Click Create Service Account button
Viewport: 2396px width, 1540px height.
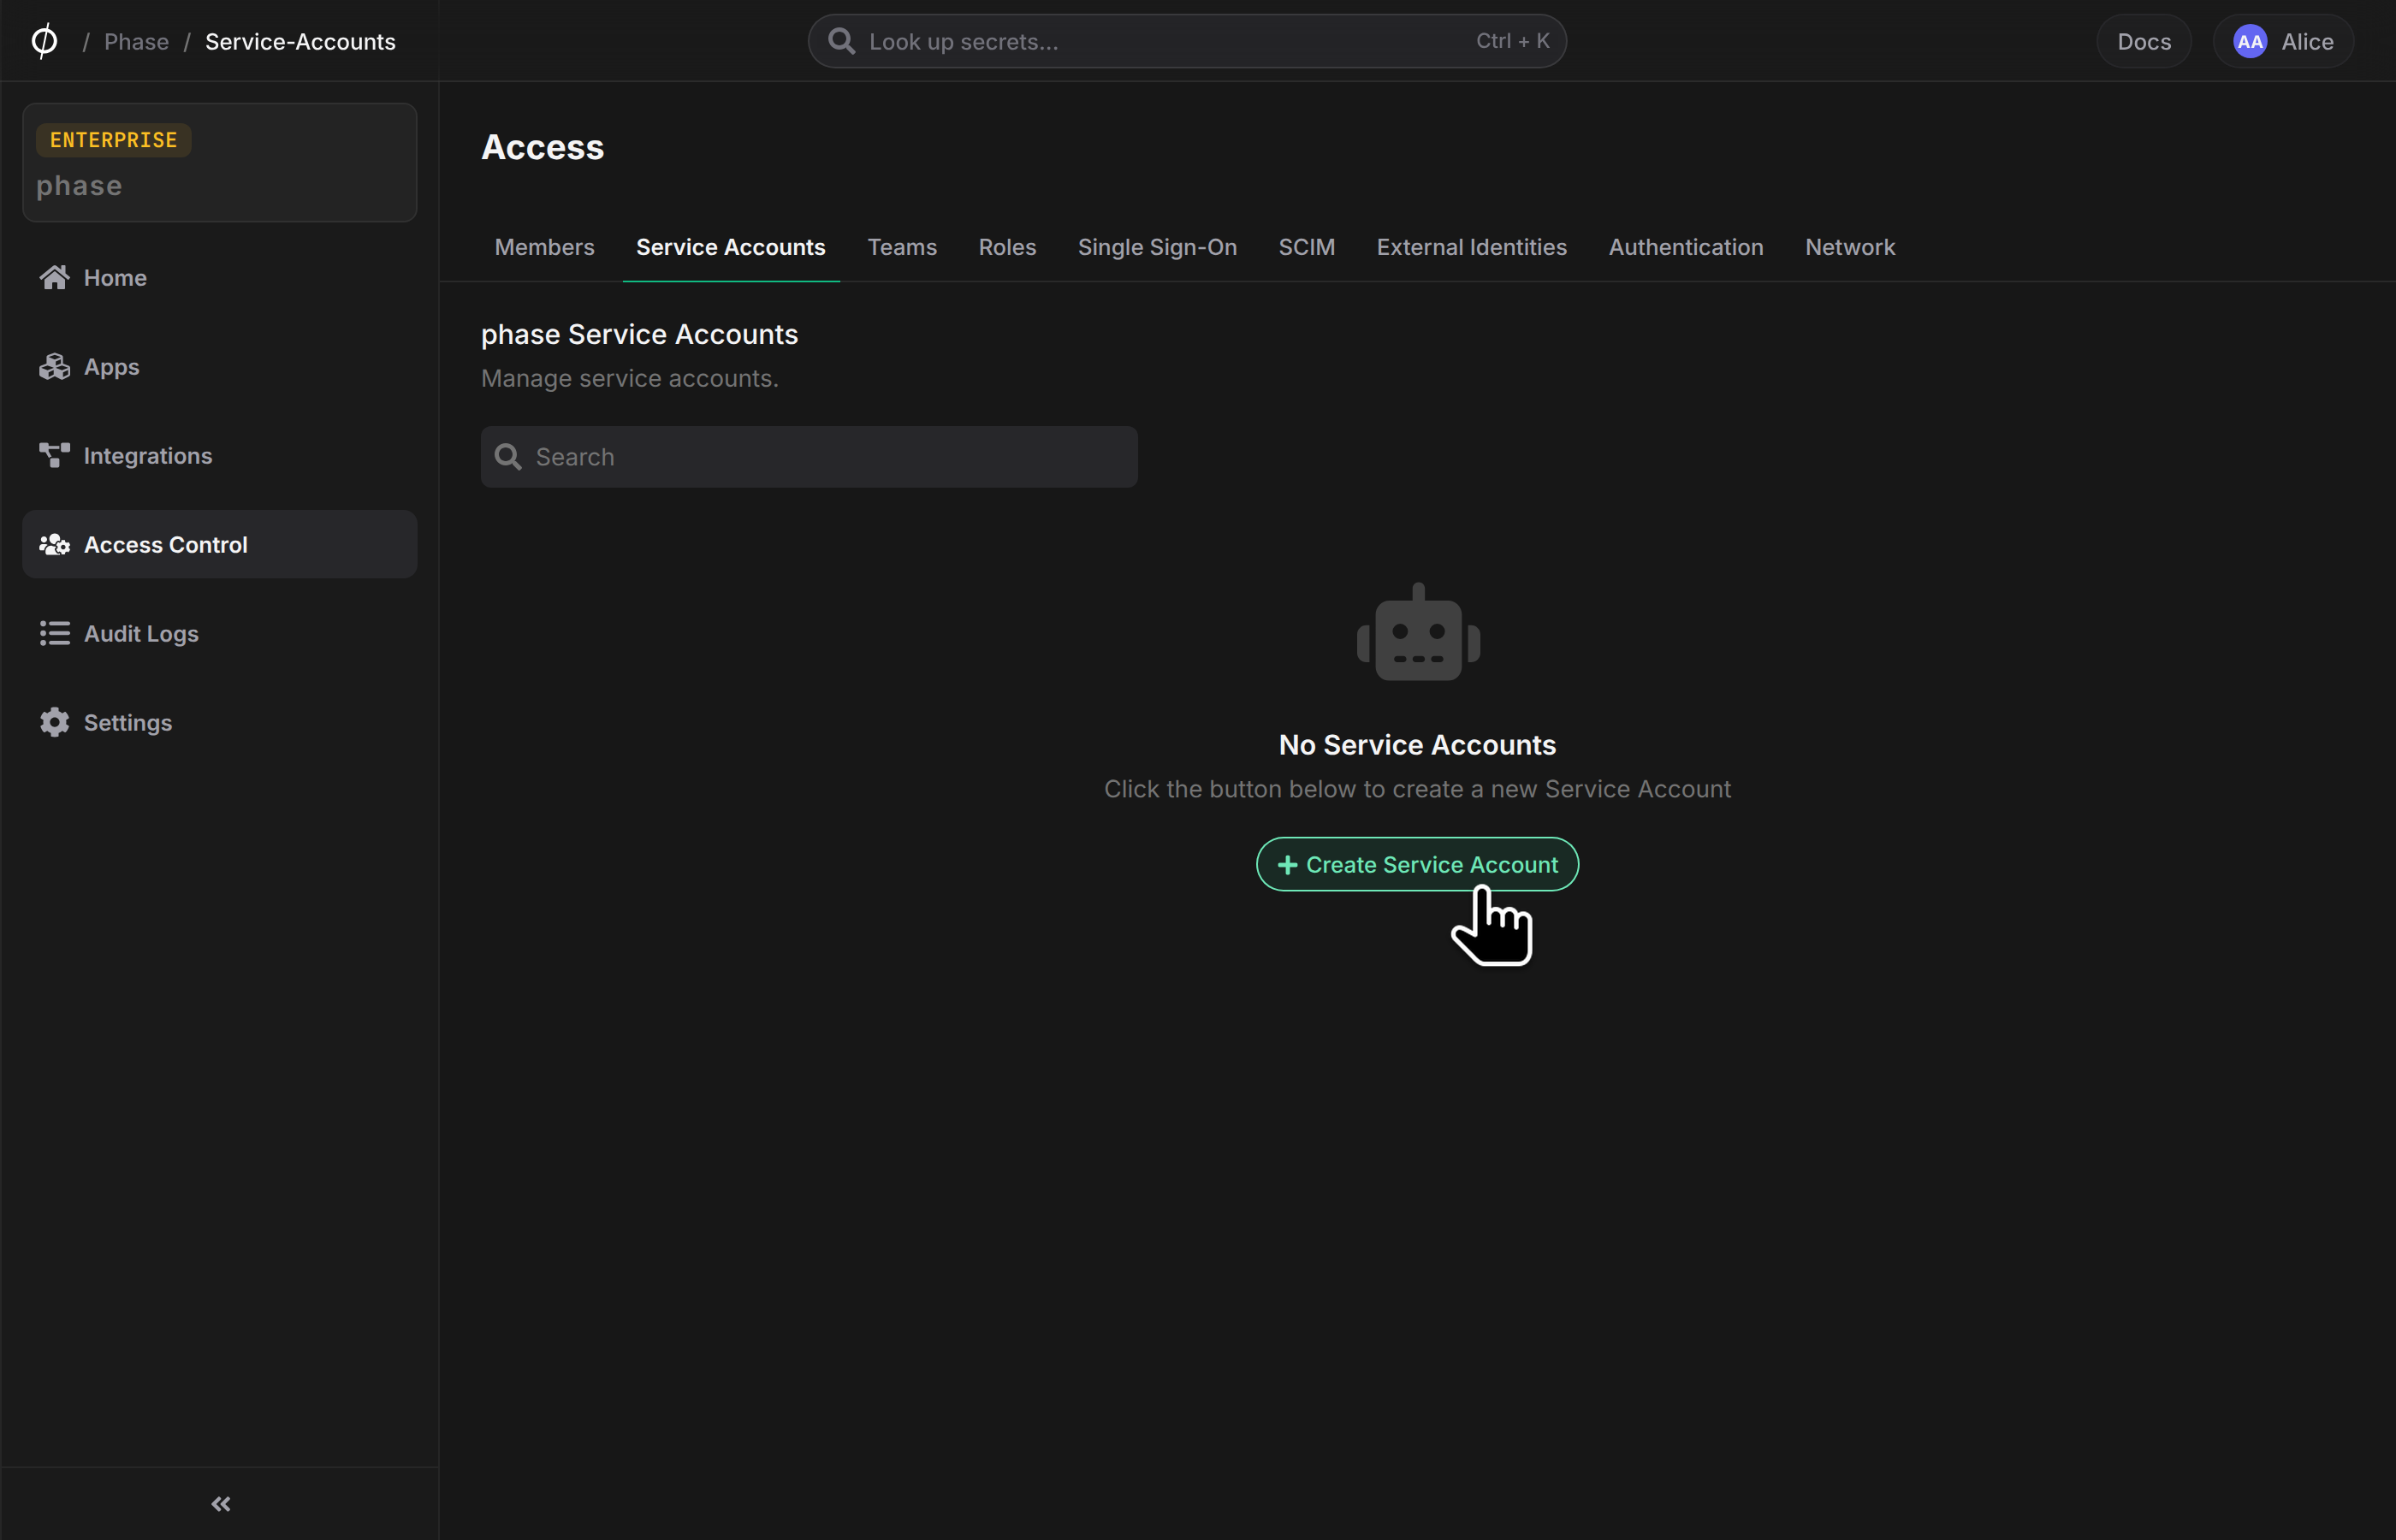point(1417,864)
